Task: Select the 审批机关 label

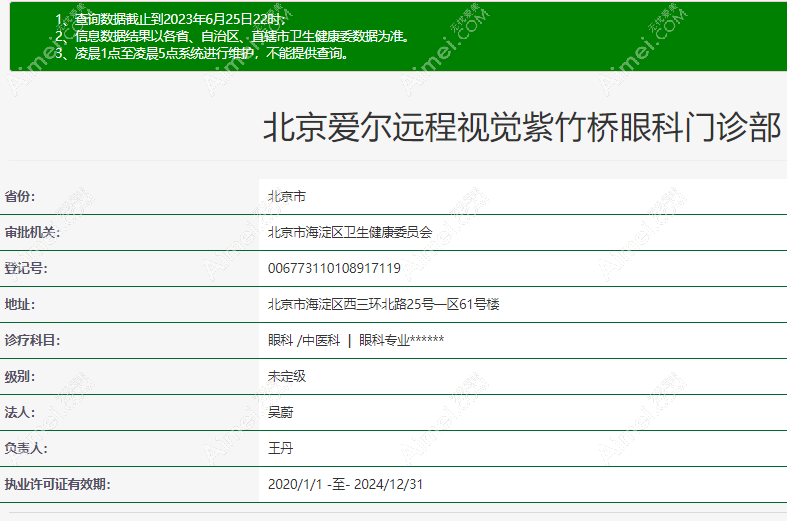Action: (32, 232)
